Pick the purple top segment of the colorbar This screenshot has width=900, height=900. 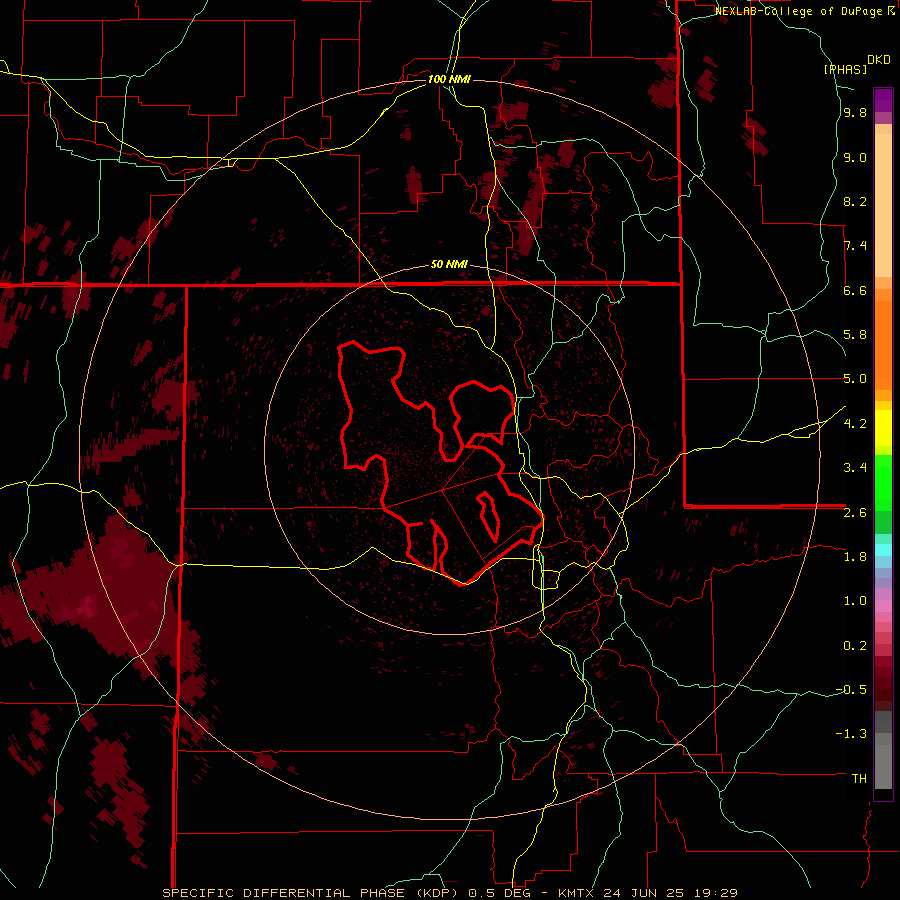[883, 100]
